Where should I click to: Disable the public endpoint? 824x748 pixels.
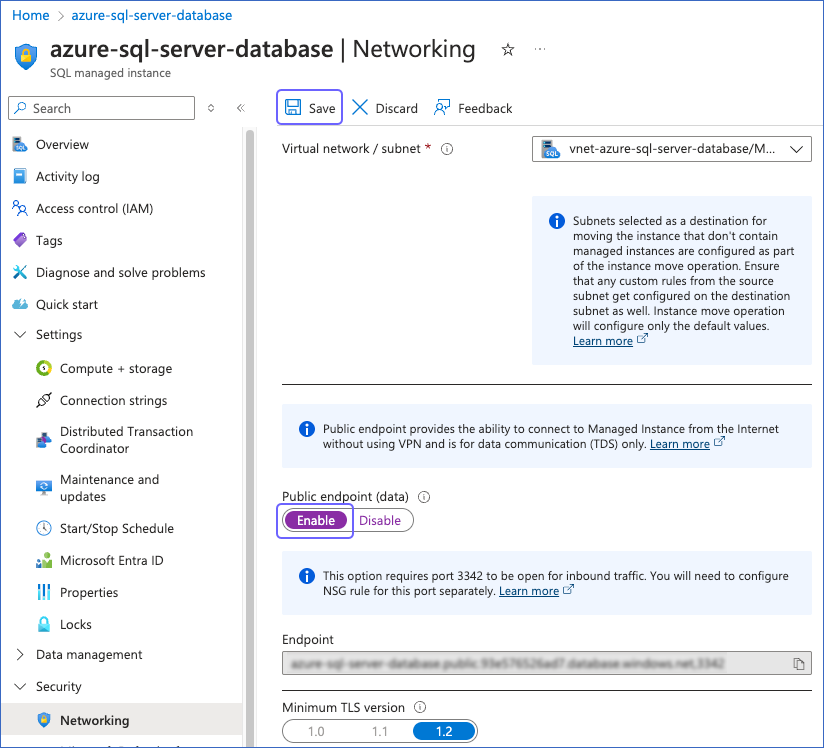coord(380,520)
